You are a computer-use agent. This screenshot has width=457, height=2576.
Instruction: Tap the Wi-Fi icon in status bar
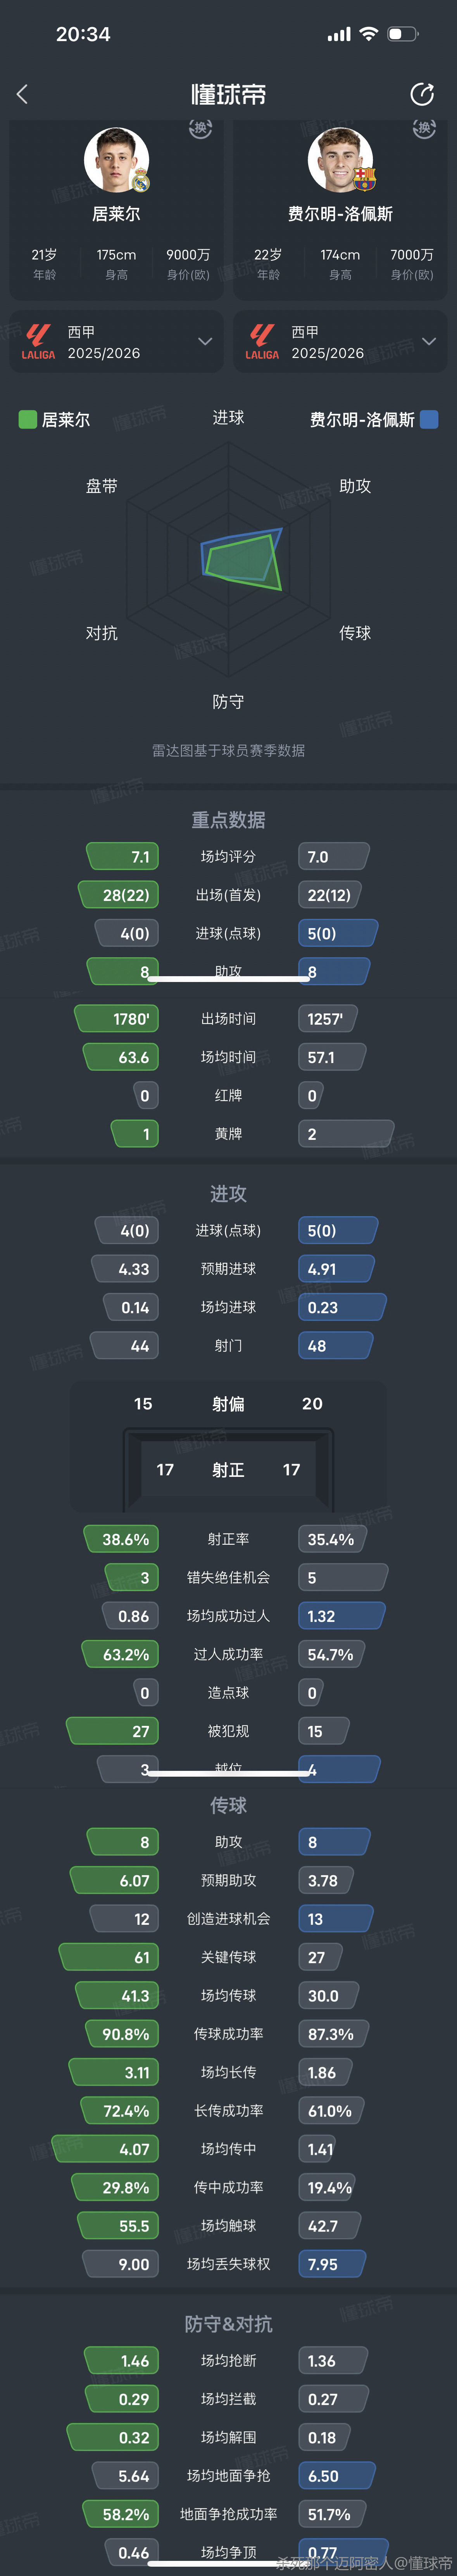tap(368, 34)
